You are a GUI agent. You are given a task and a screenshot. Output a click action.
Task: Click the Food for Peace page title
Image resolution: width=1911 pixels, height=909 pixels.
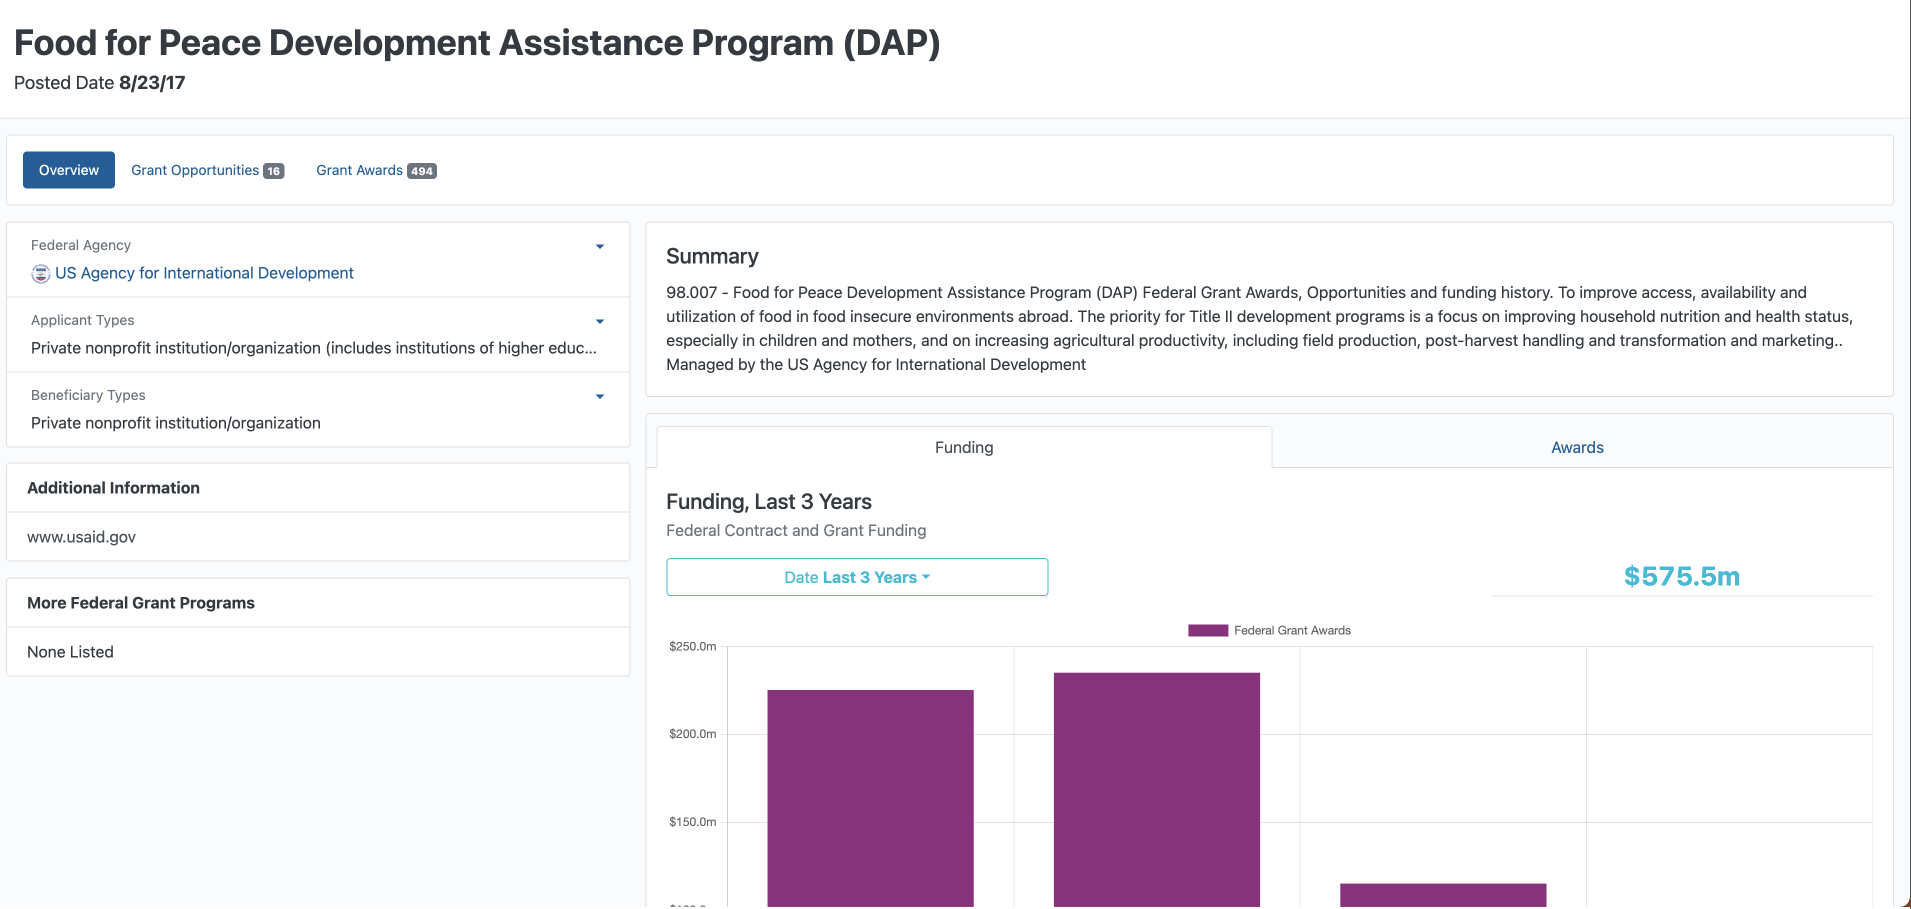point(477,43)
